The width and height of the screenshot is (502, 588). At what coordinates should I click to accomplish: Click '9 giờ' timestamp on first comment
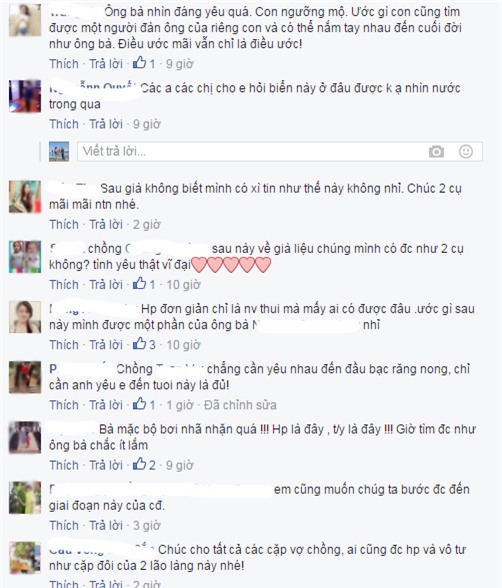180,64
